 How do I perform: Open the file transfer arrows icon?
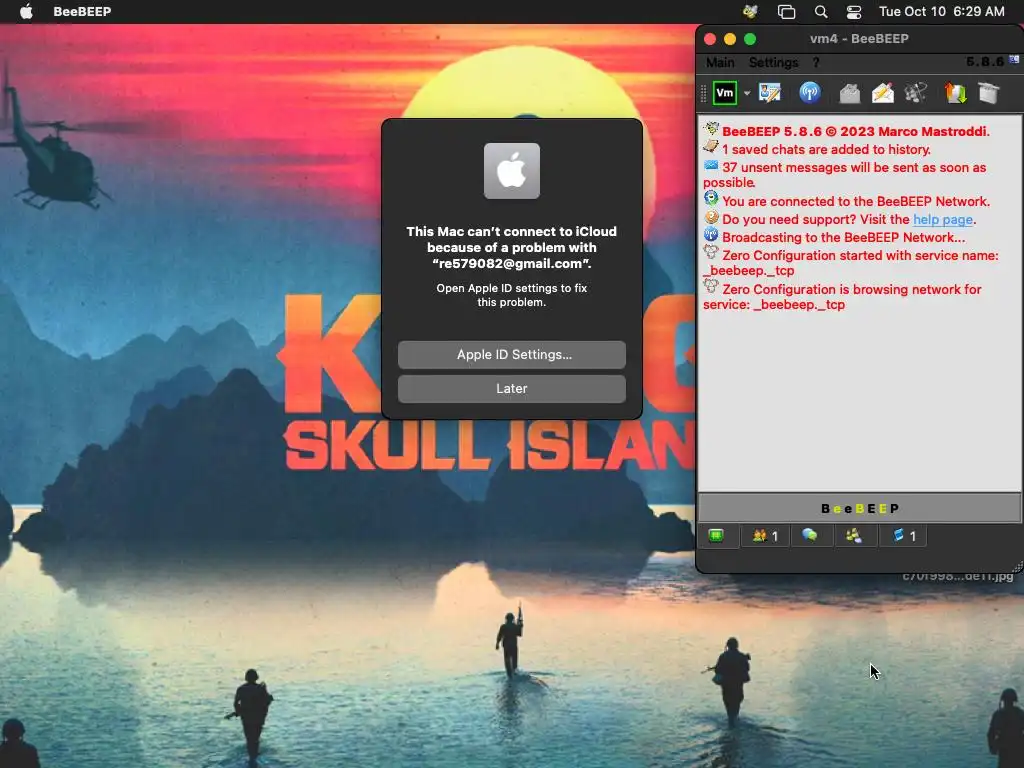pyautogui.click(x=955, y=93)
